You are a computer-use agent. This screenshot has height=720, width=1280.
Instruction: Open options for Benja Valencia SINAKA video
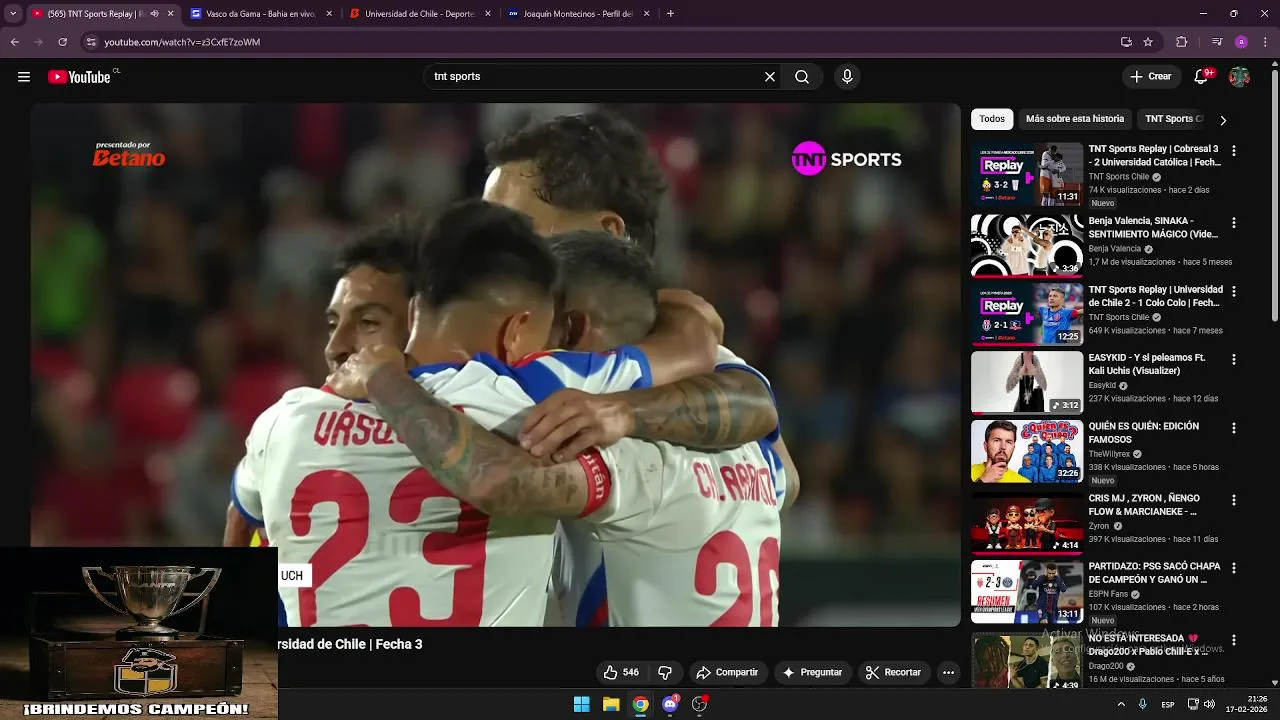[1233, 223]
